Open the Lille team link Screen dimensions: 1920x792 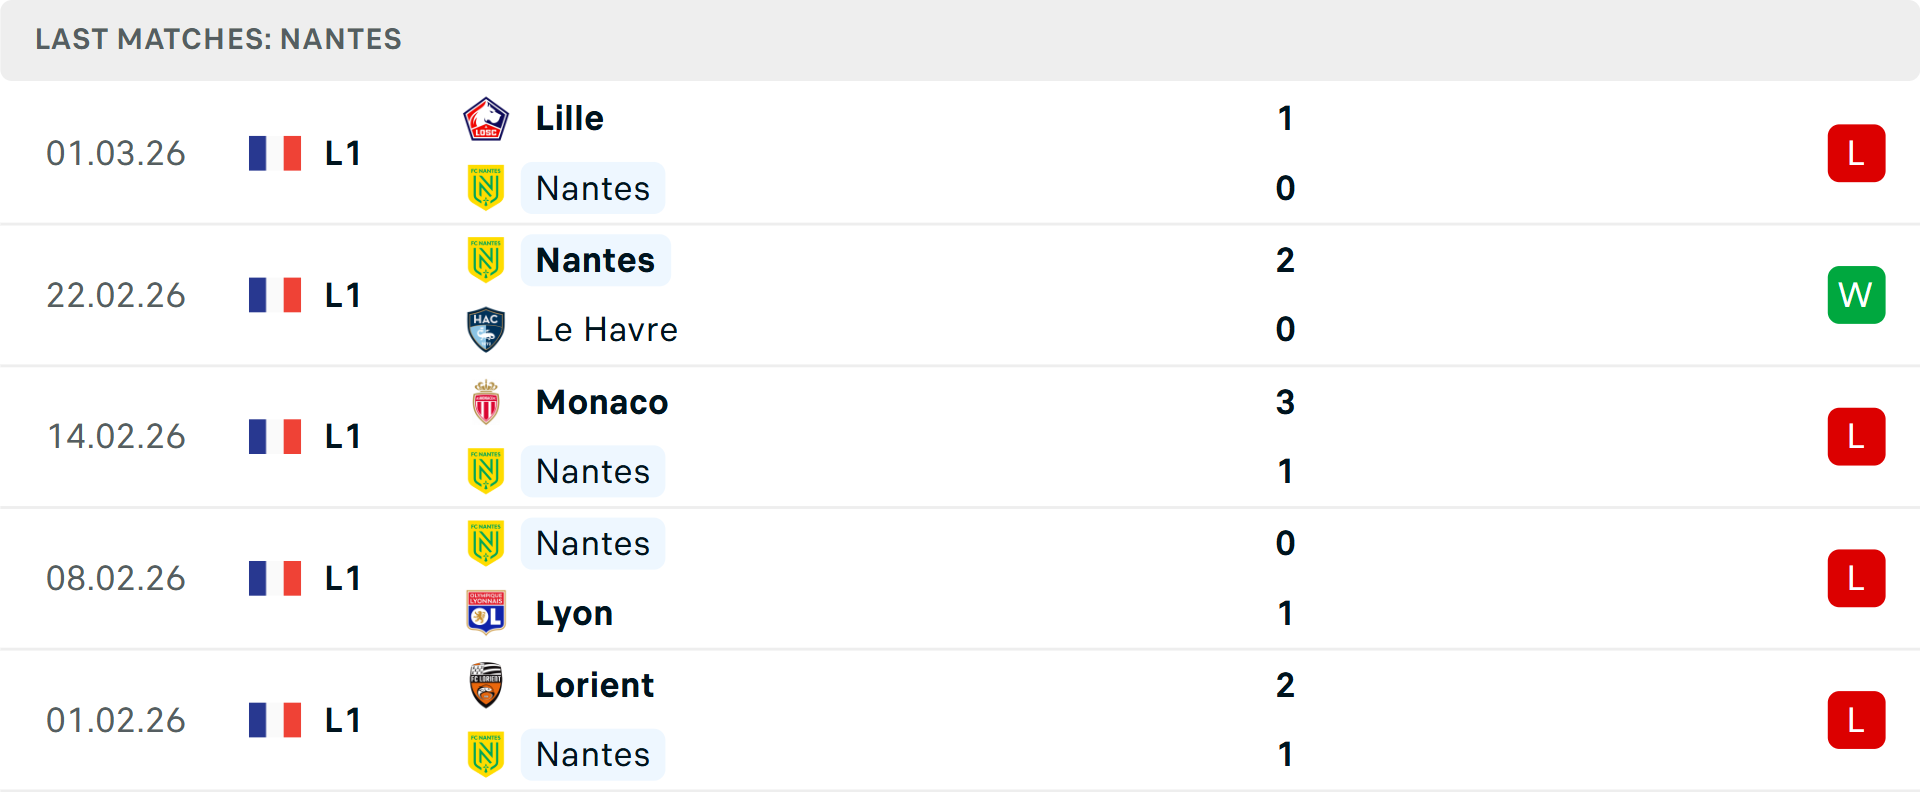[x=570, y=119]
